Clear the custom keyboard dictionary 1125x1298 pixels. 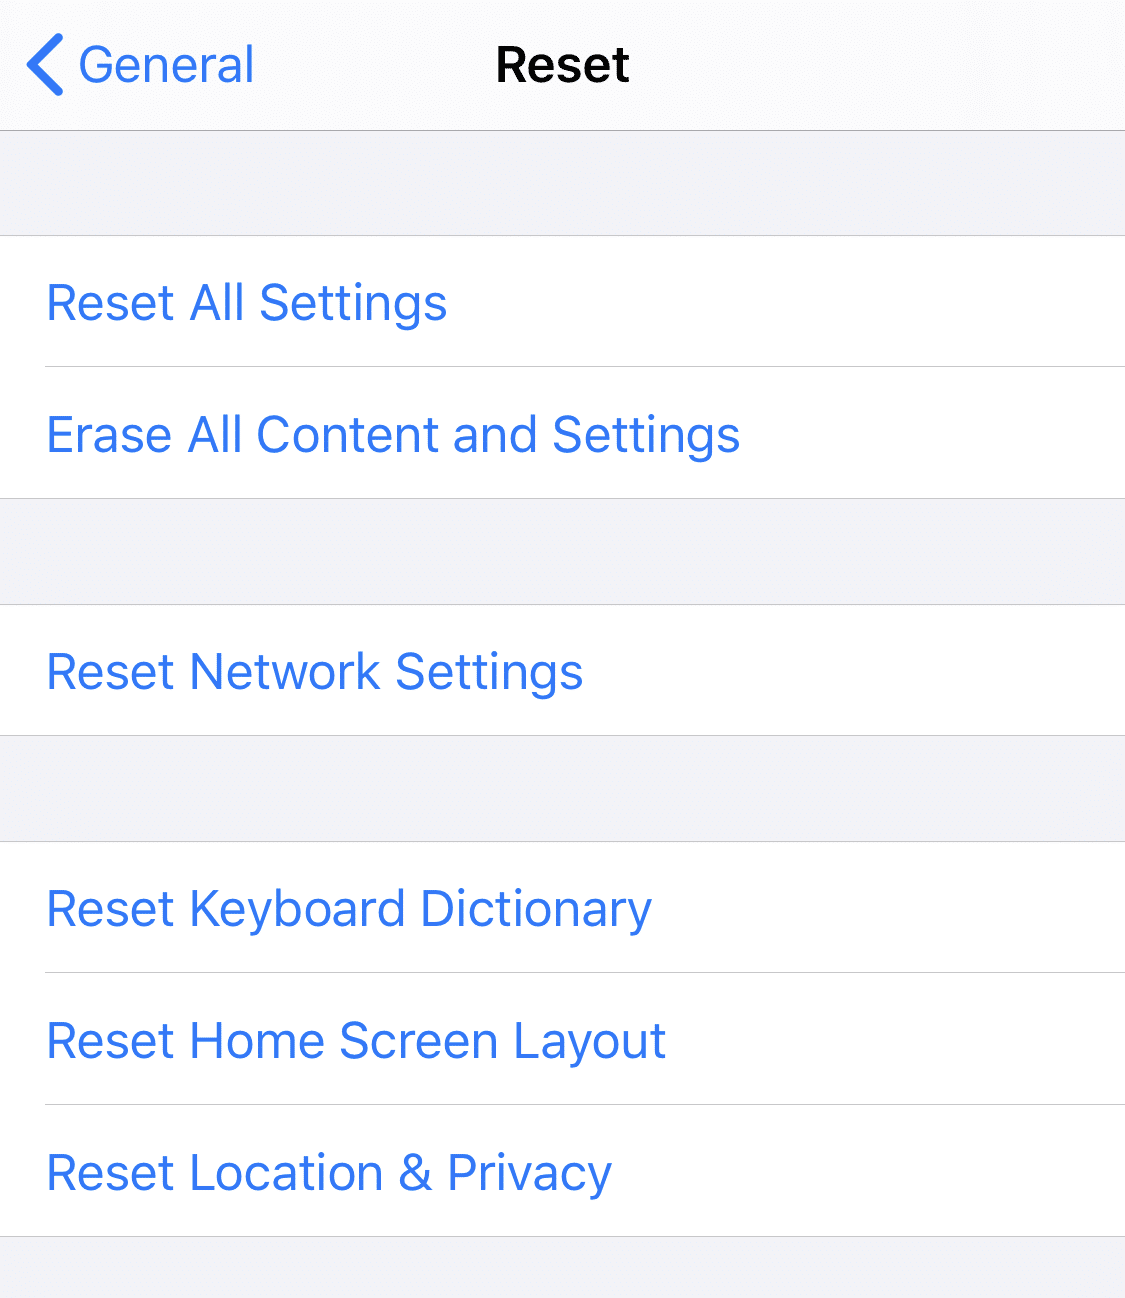click(348, 908)
